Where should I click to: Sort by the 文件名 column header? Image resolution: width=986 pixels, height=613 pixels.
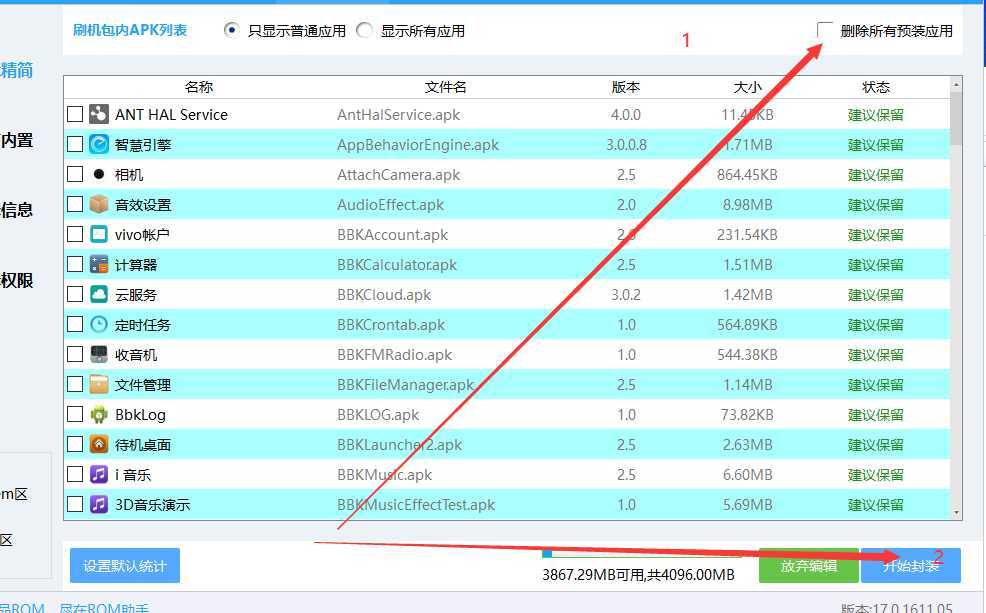click(x=445, y=87)
